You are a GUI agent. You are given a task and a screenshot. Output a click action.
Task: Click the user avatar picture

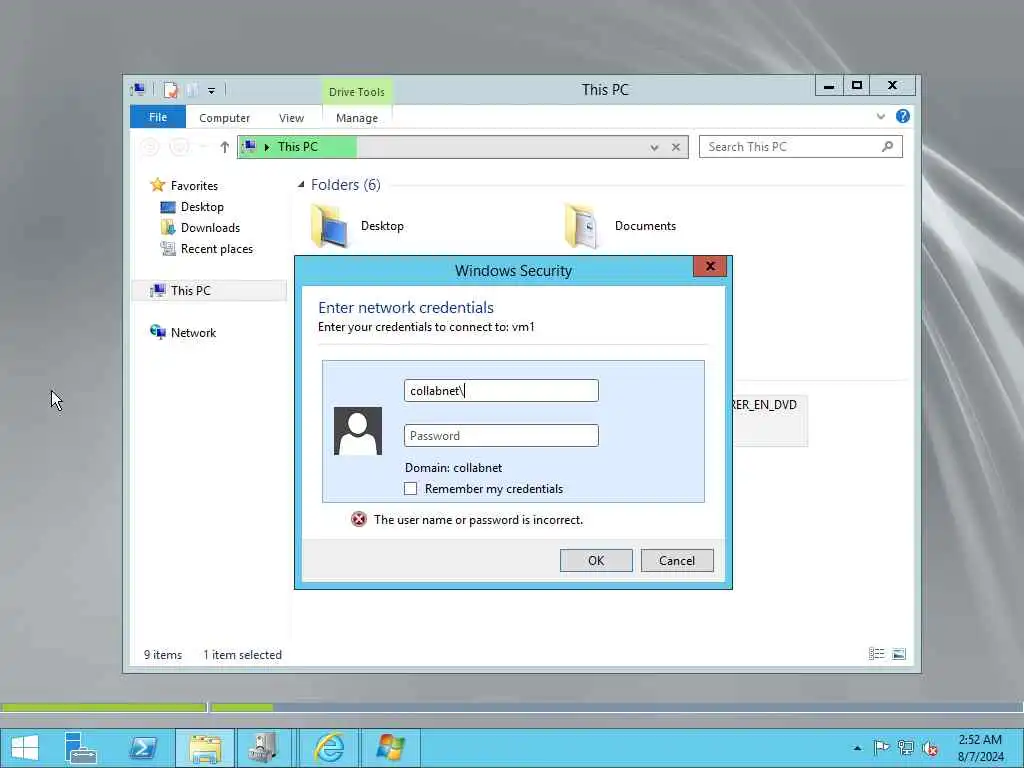coord(358,431)
